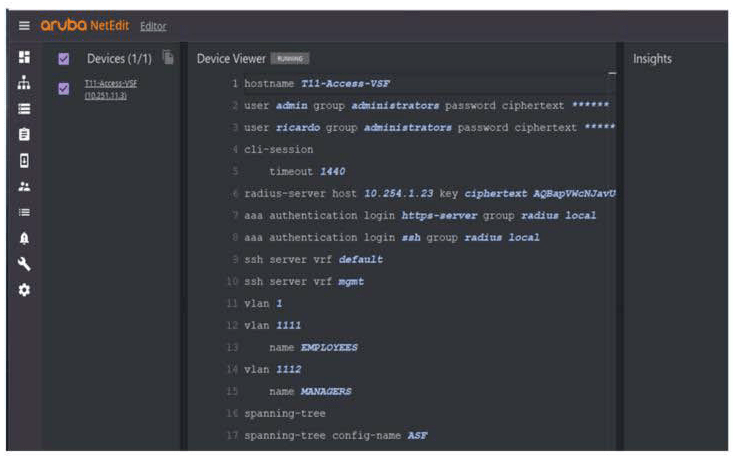The height and width of the screenshot is (456, 733).
Task: Toggle the Devices (1/1) select-all checkbox
Action: coord(64,59)
